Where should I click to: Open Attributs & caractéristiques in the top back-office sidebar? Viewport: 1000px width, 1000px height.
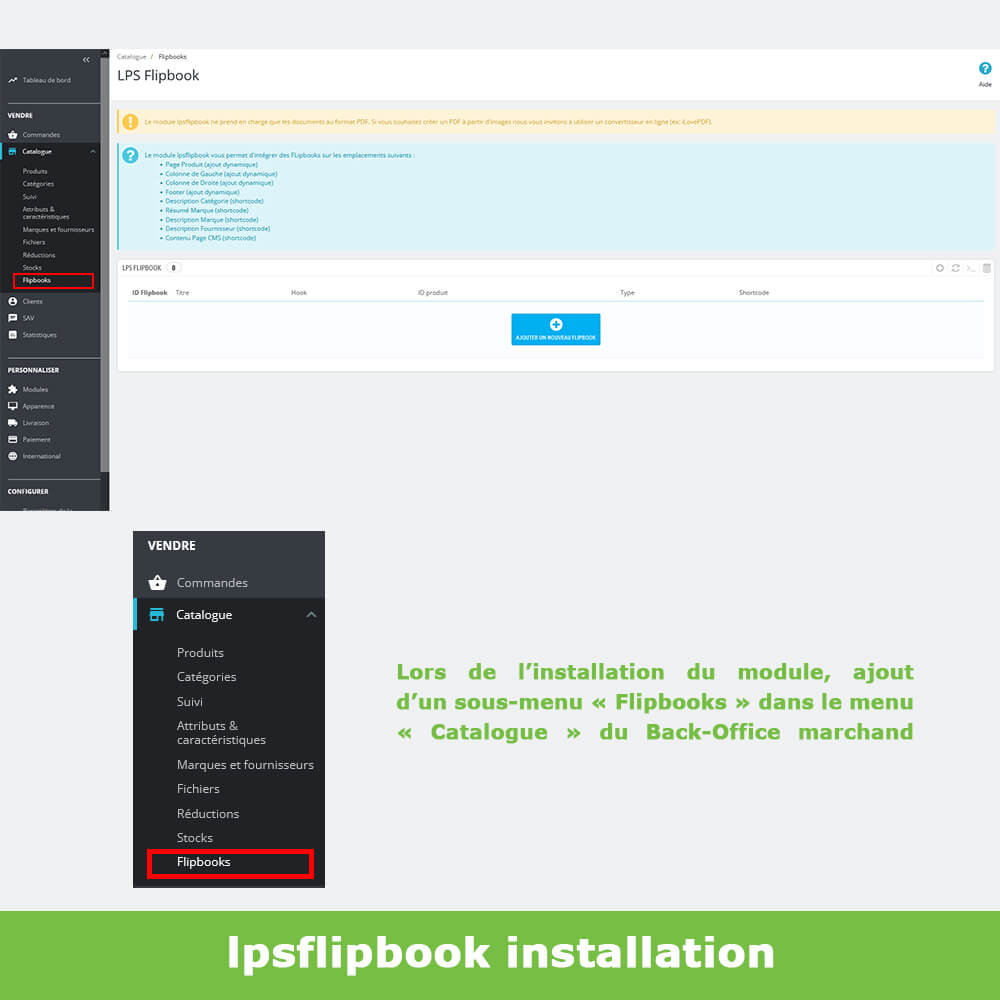(46, 213)
